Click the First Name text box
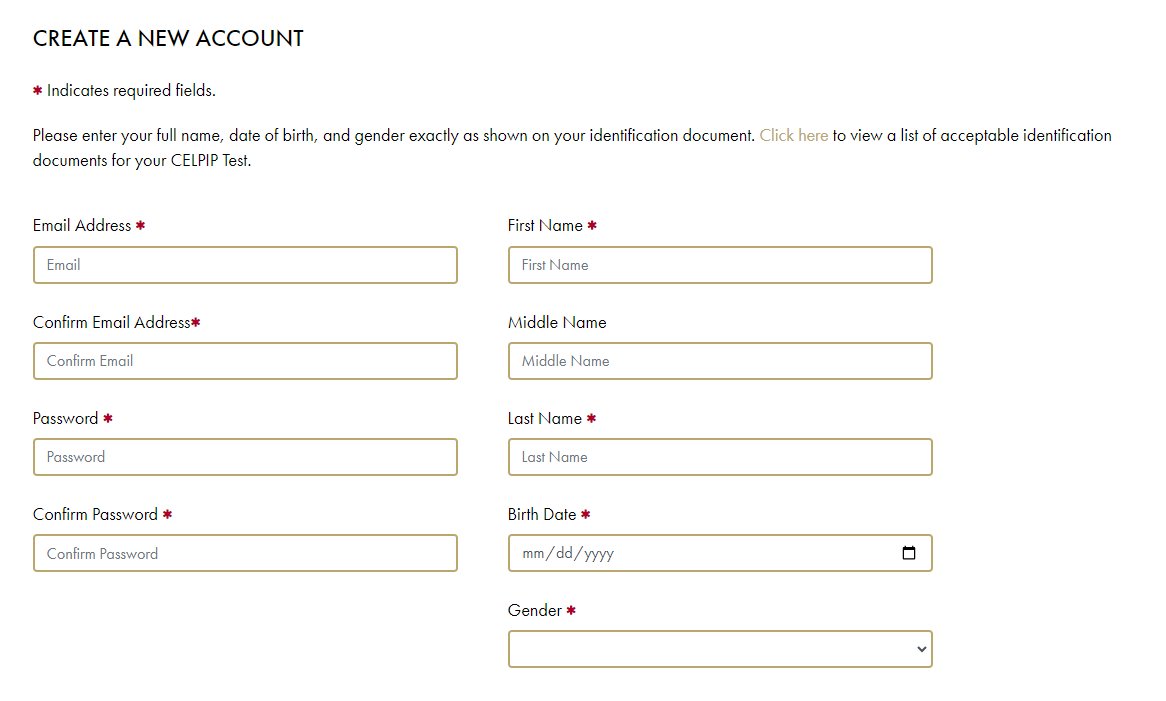 click(720, 265)
